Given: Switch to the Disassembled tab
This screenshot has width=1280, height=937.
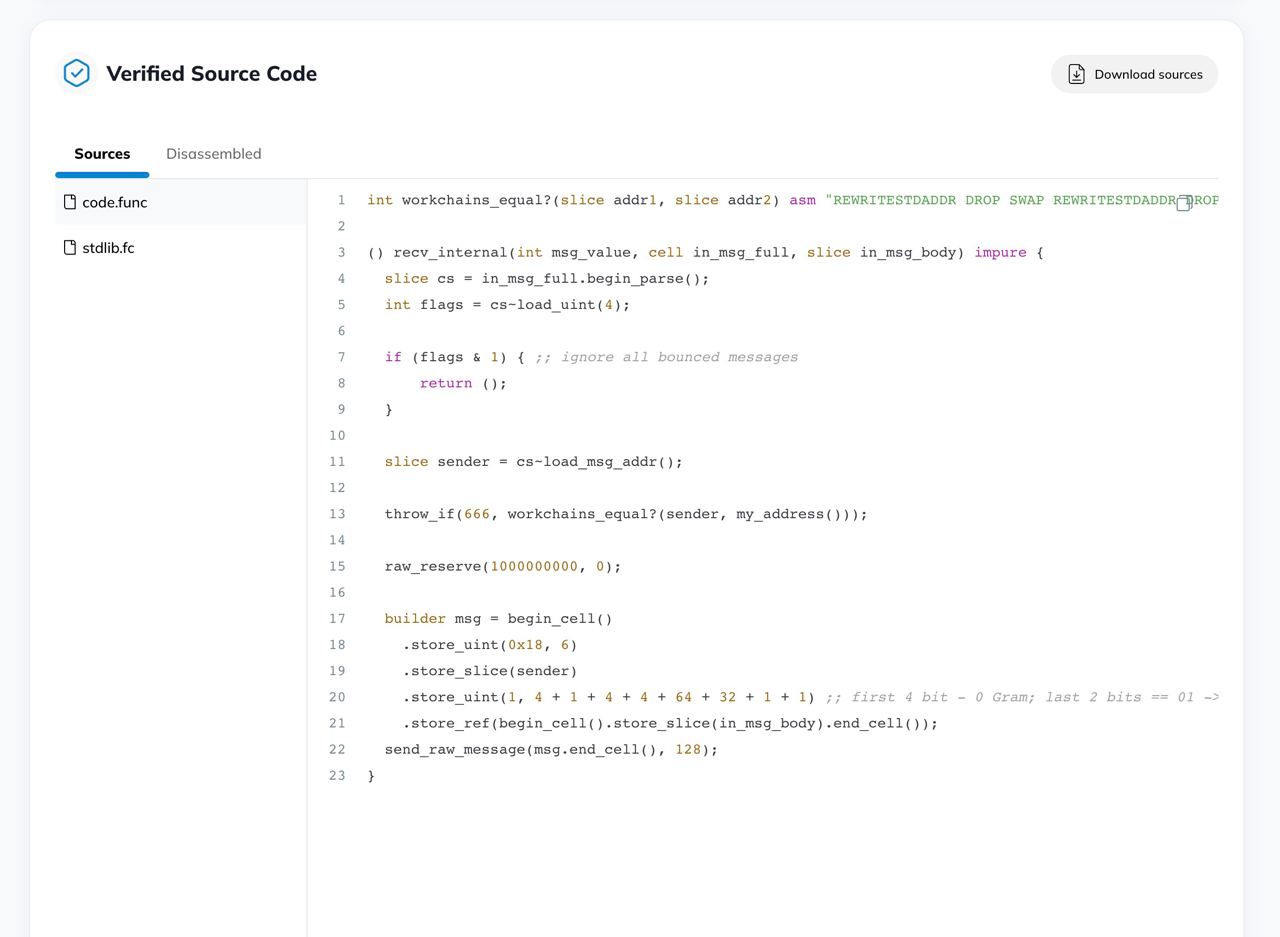Looking at the screenshot, I should 214,154.
